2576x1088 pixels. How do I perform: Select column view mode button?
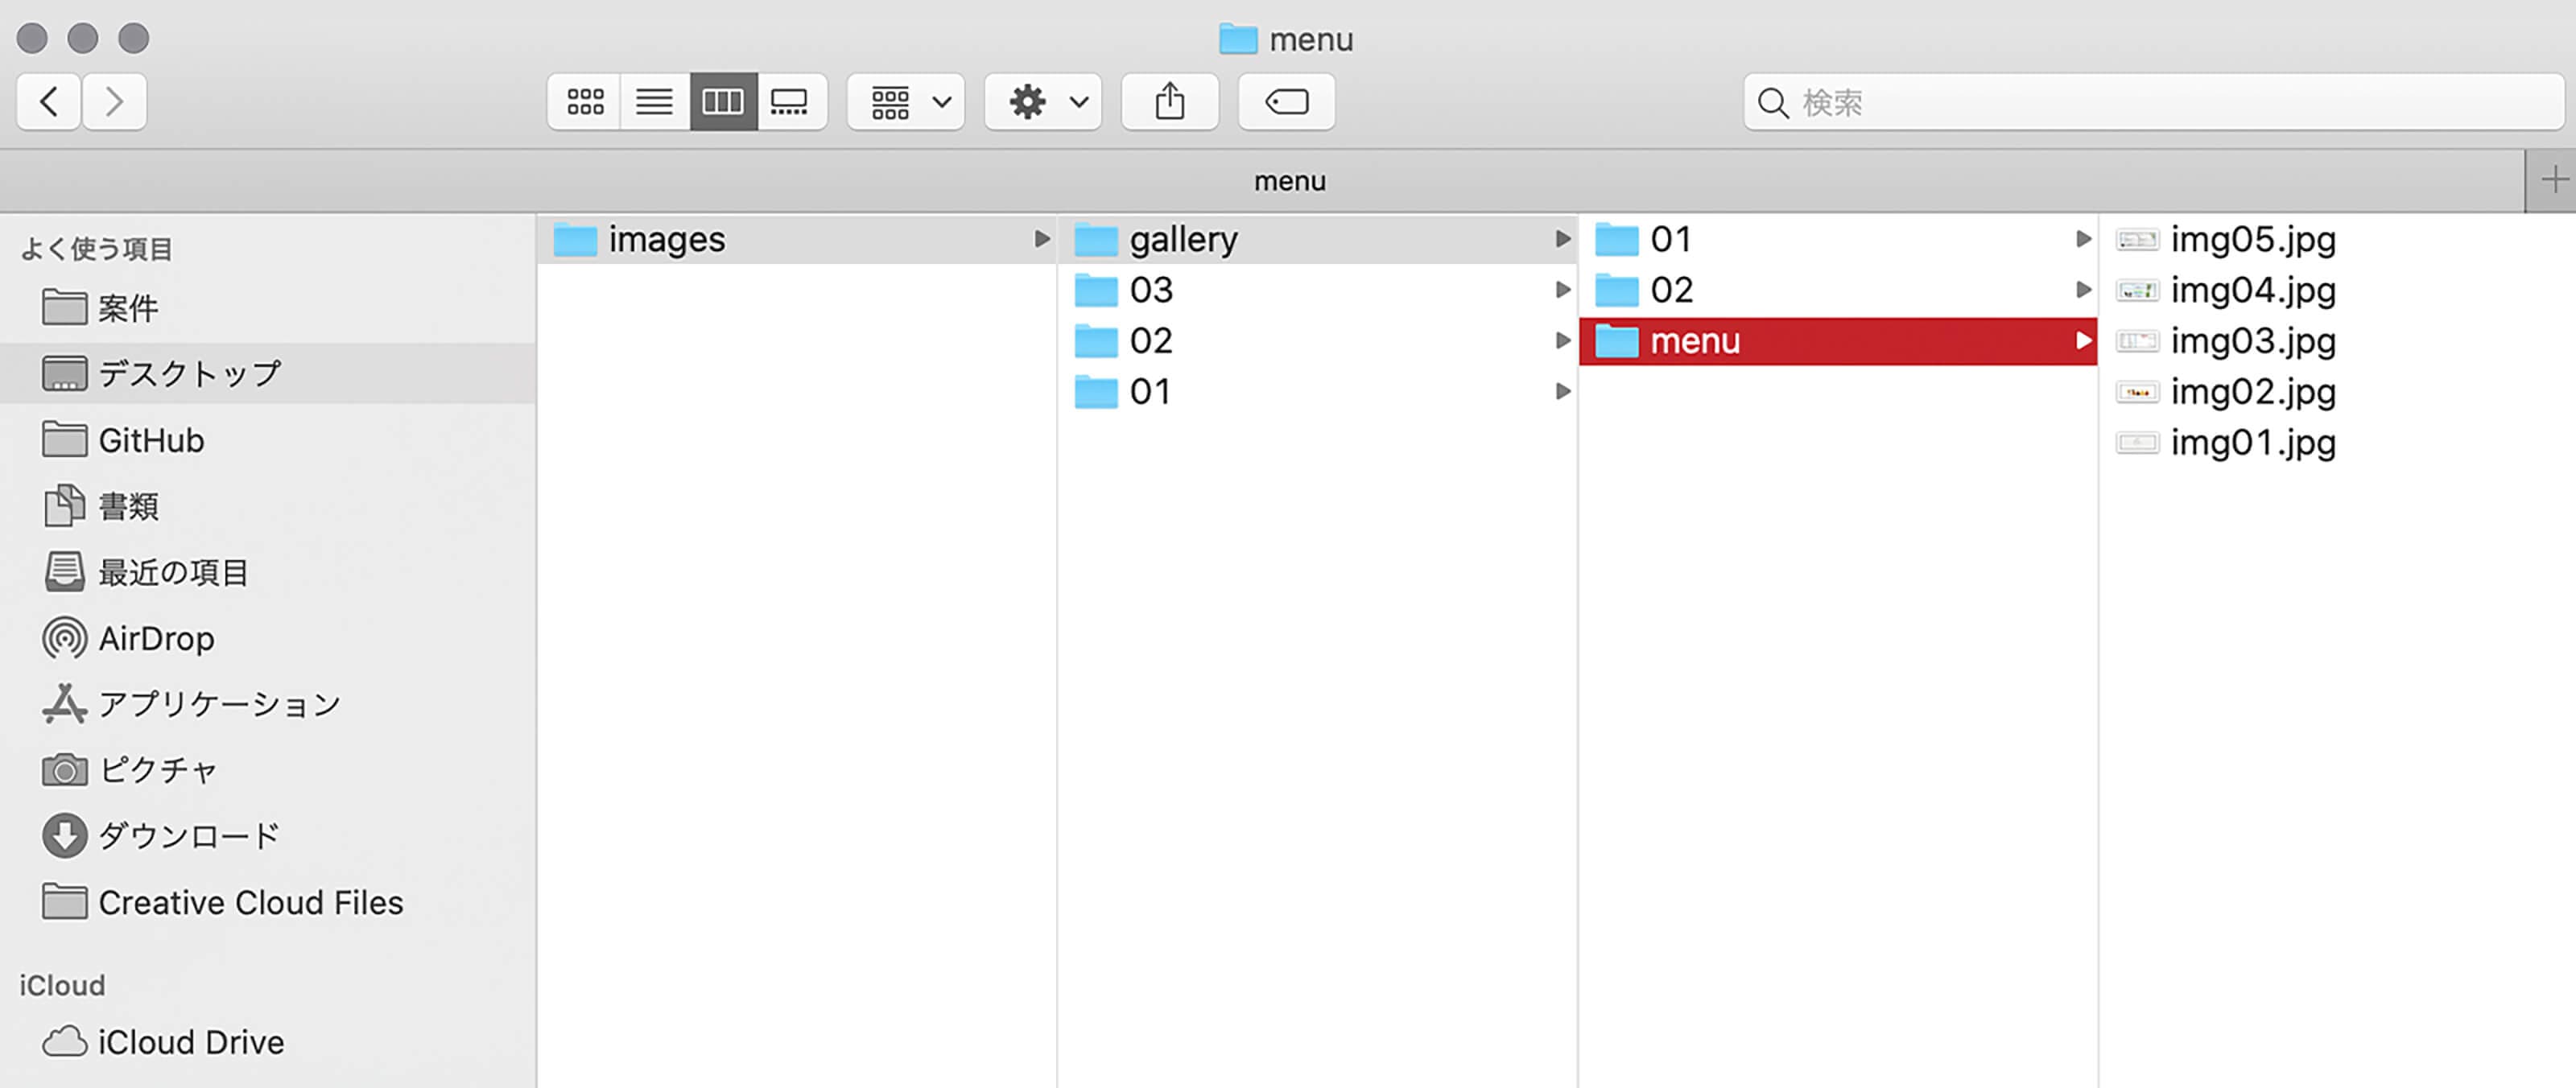[x=723, y=101]
